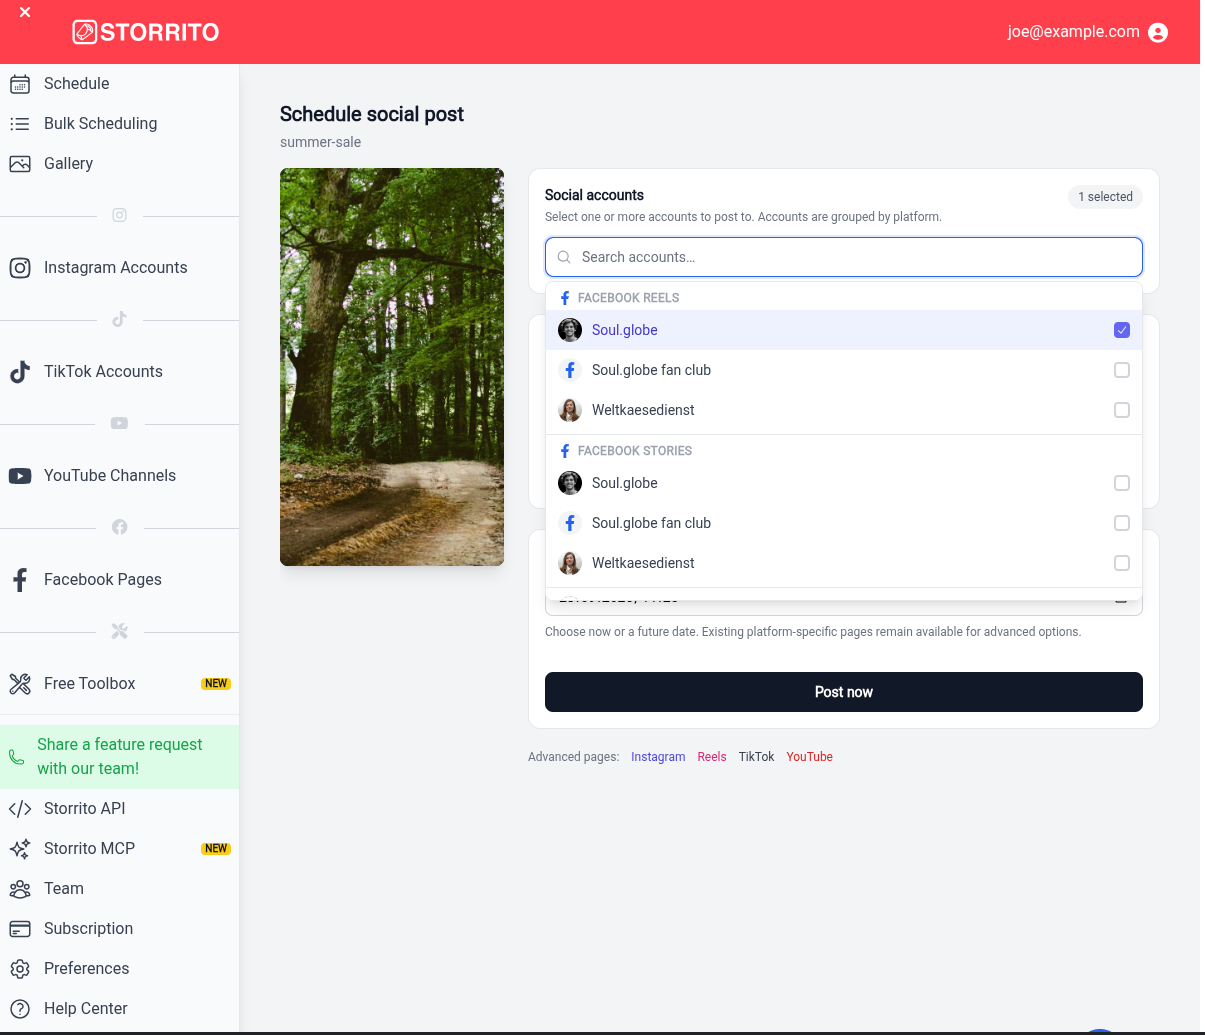
Task: Go to Gallery
Action: [120, 164]
